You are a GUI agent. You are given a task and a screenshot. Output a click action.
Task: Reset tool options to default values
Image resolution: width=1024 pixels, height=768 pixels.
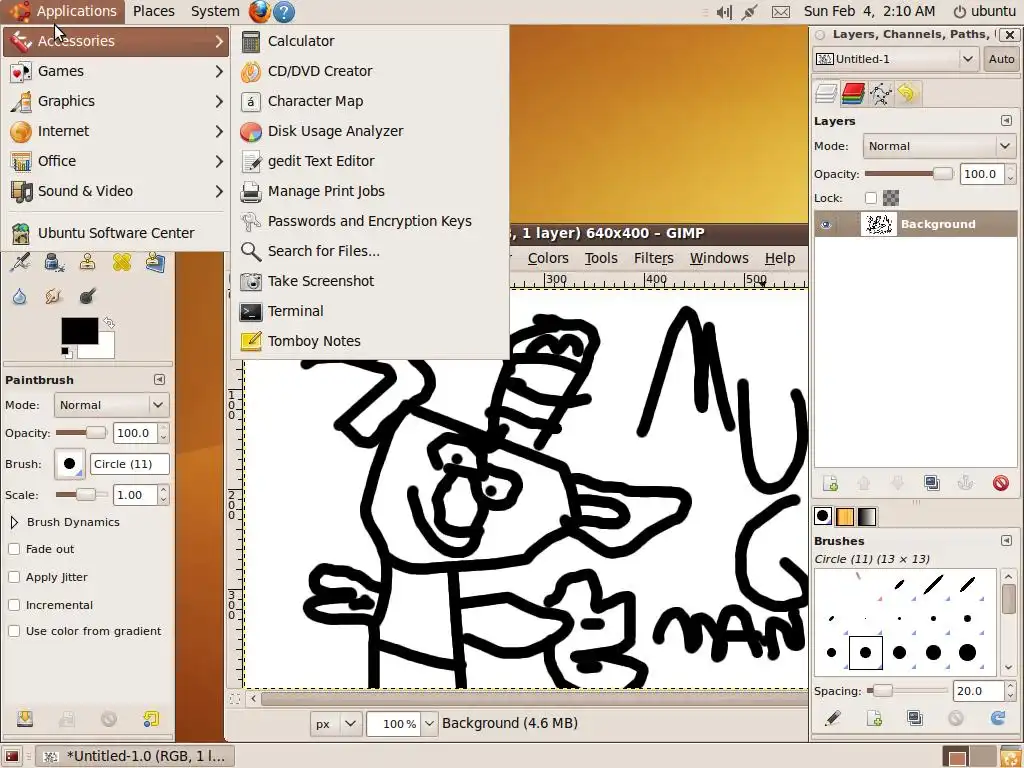click(x=151, y=719)
